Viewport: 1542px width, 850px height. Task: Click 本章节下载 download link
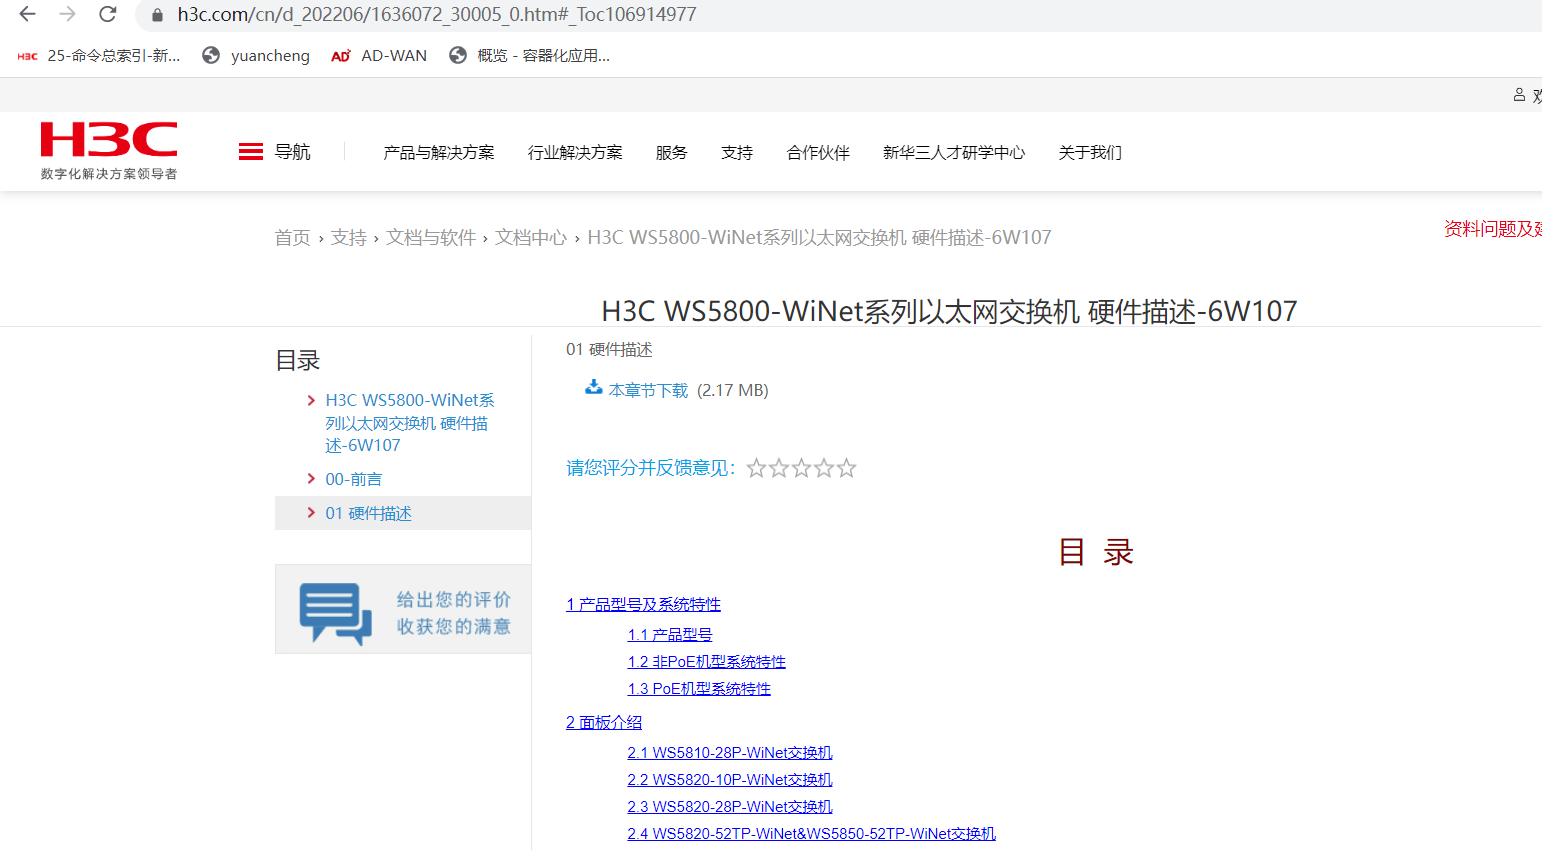coord(648,390)
